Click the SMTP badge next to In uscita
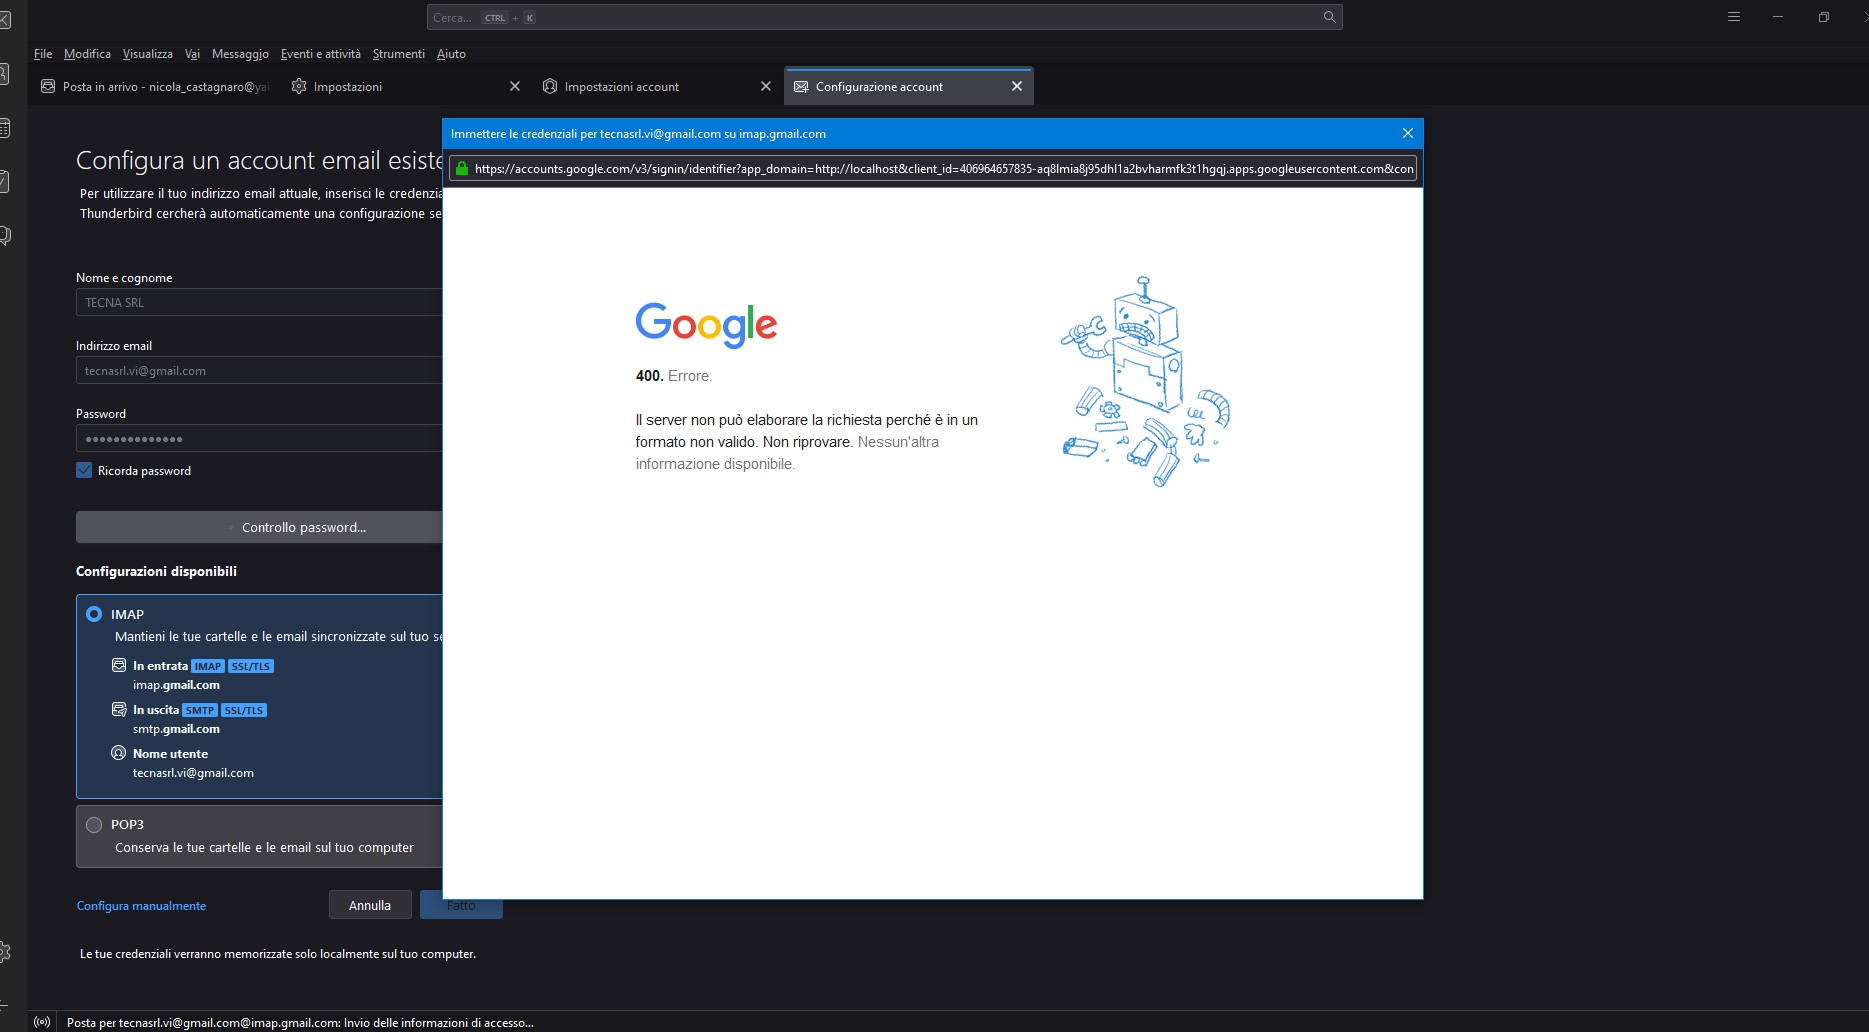The height and width of the screenshot is (1032, 1869). [200, 710]
